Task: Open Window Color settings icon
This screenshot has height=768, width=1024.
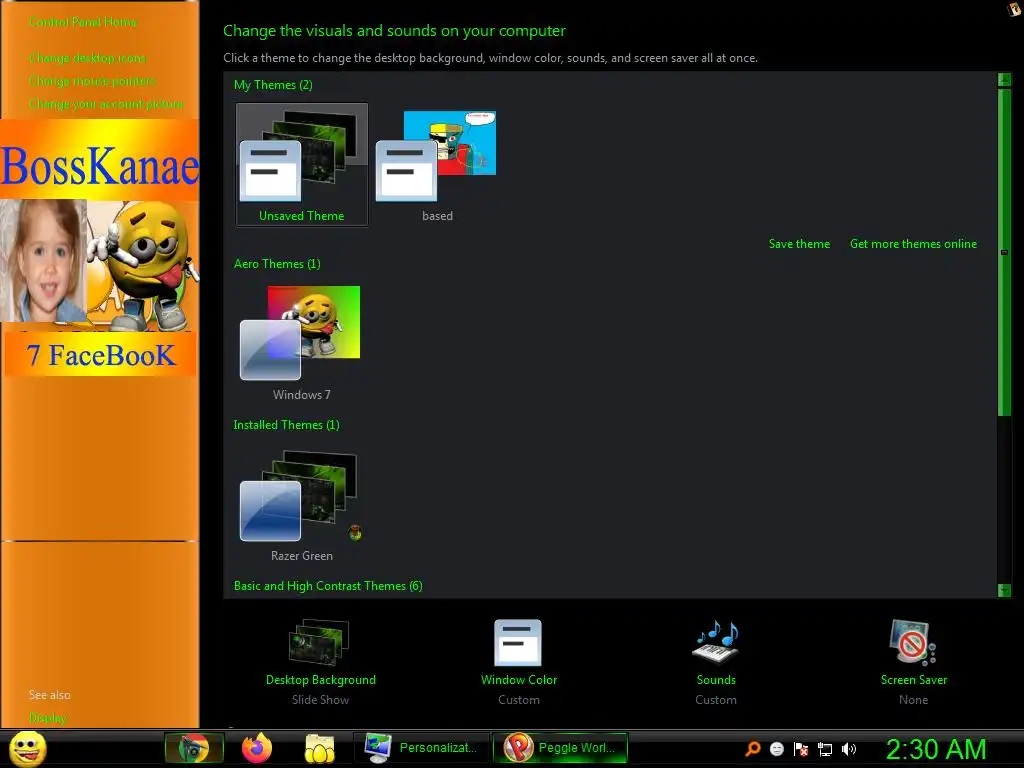Action: pos(518,643)
